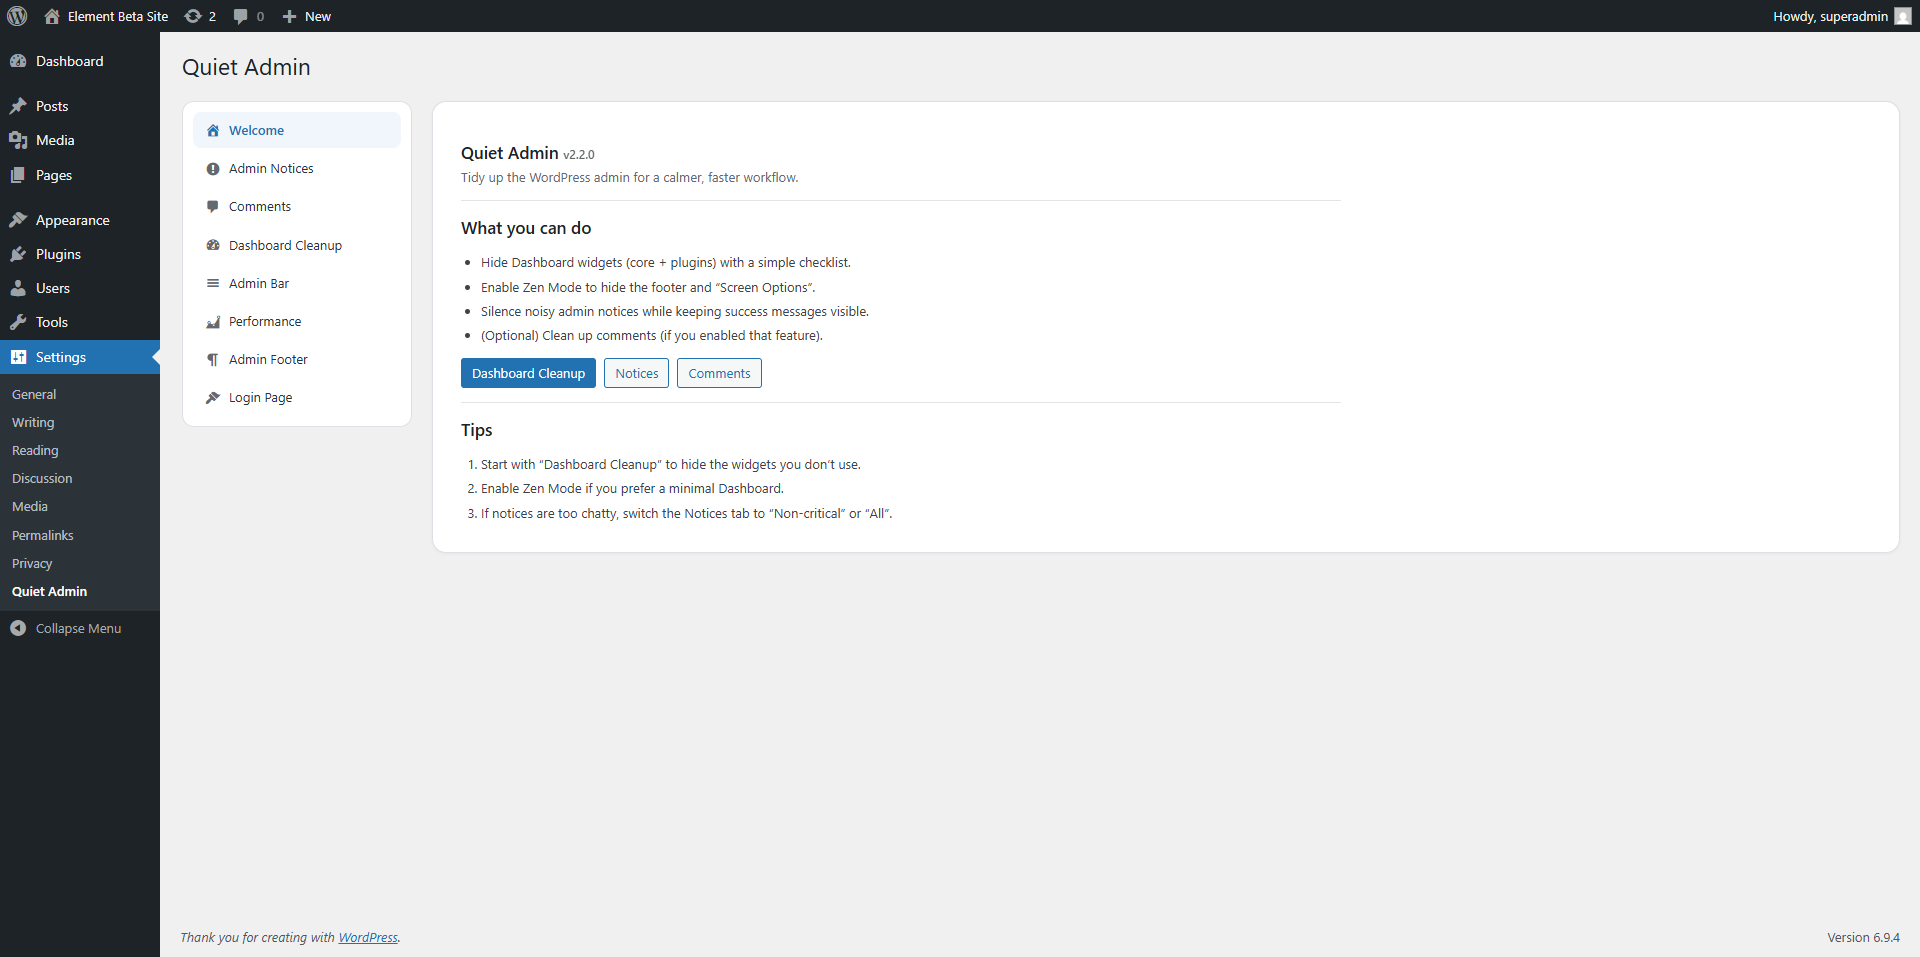Screen dimensions: 1920x957
Task: Click the Pages icon in sidebar
Action: click(x=18, y=175)
